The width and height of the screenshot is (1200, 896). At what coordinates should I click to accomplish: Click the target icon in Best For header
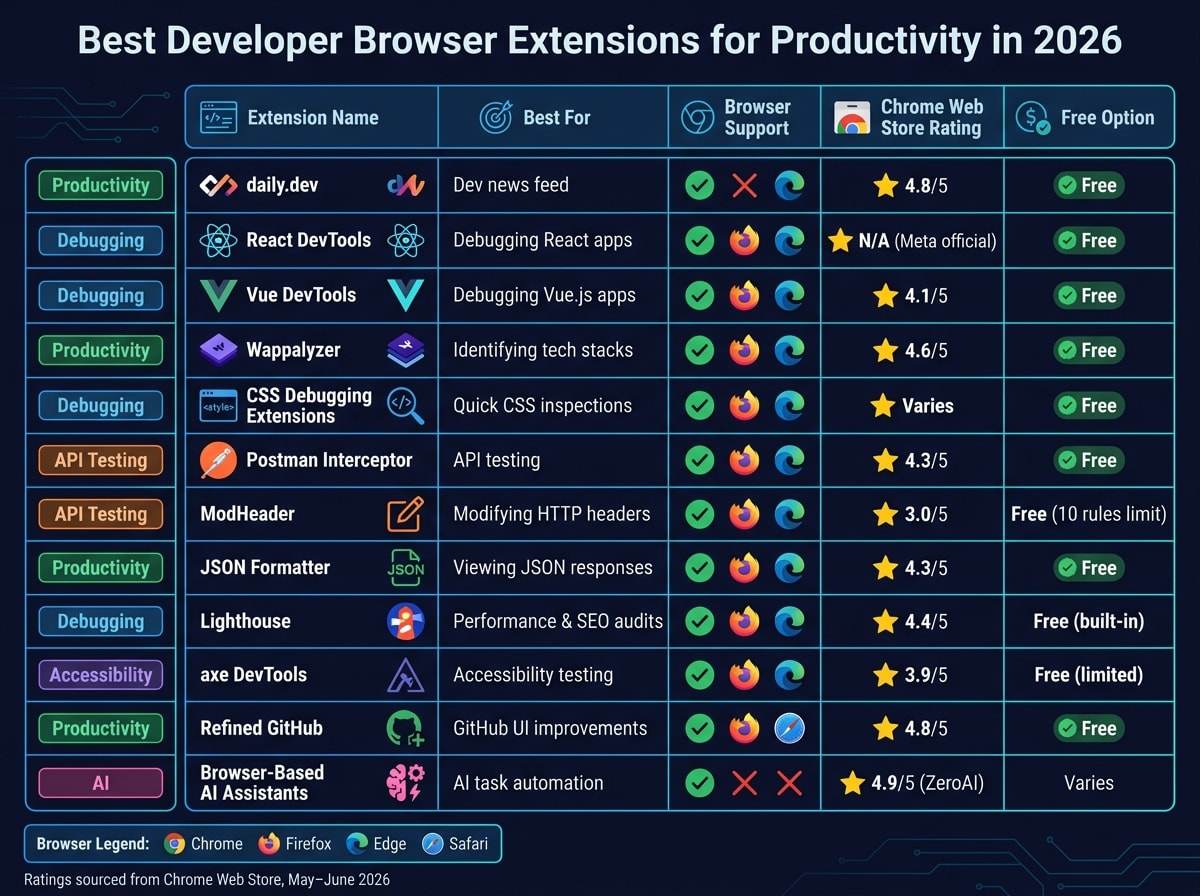pos(495,117)
